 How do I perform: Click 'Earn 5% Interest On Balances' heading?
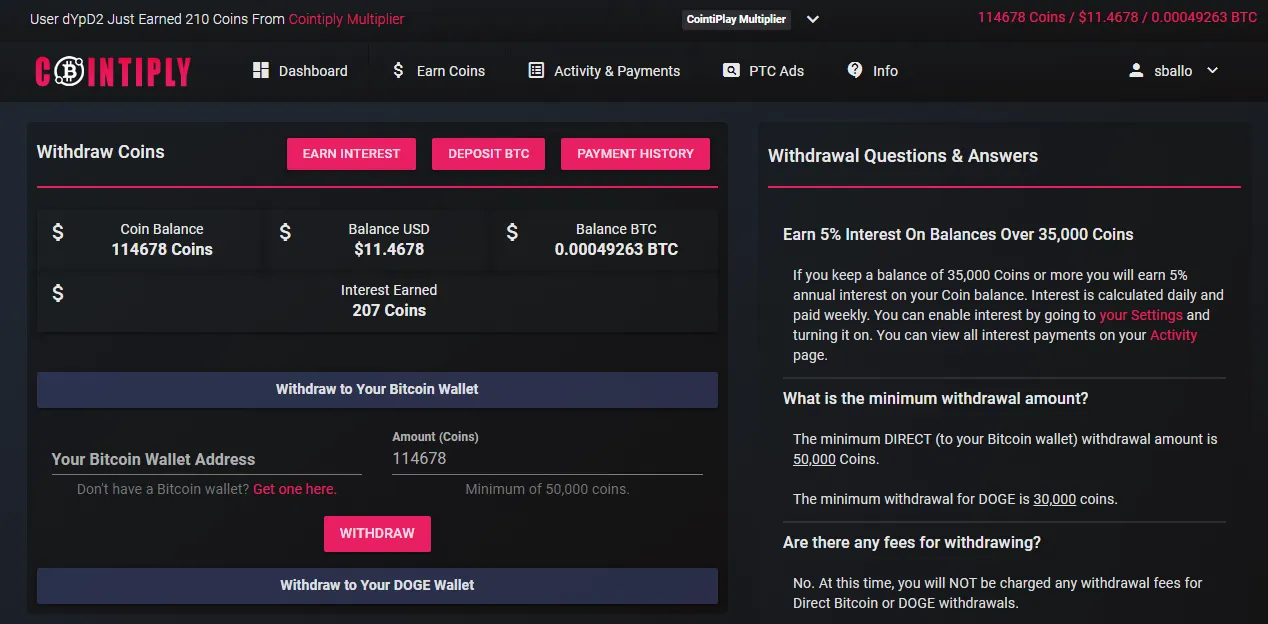[958, 234]
